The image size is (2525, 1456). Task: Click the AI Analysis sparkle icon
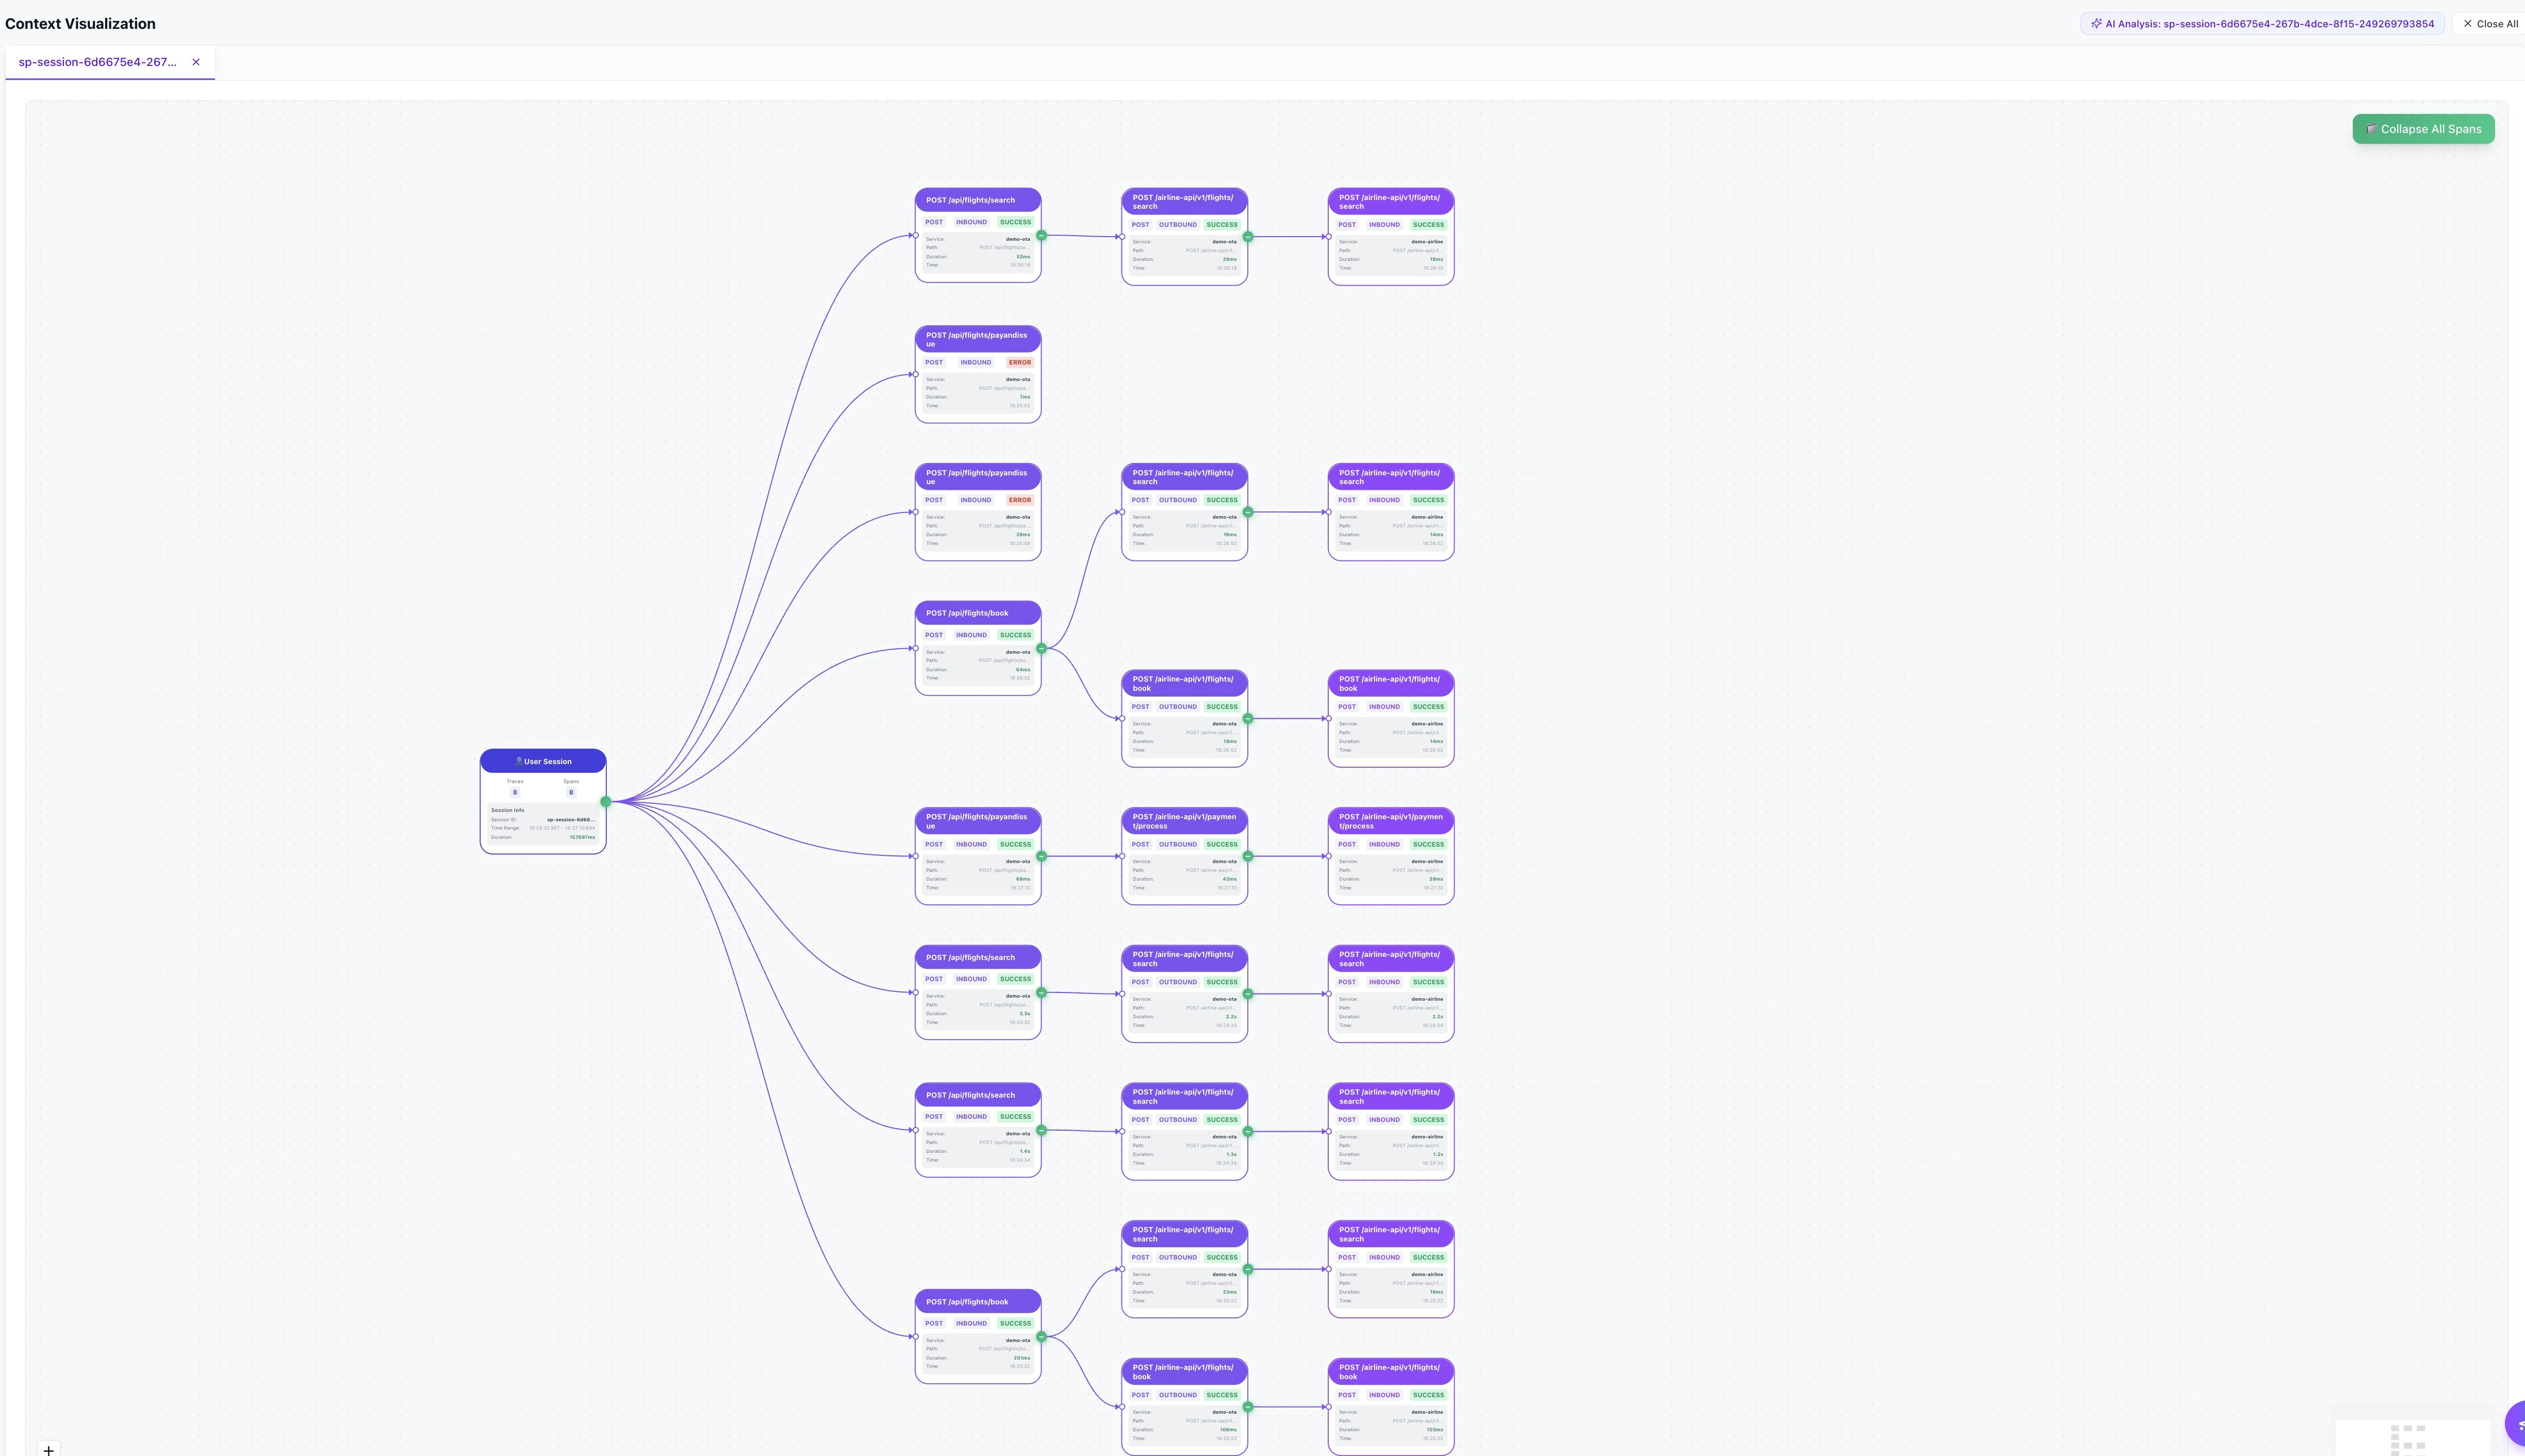coord(2096,24)
